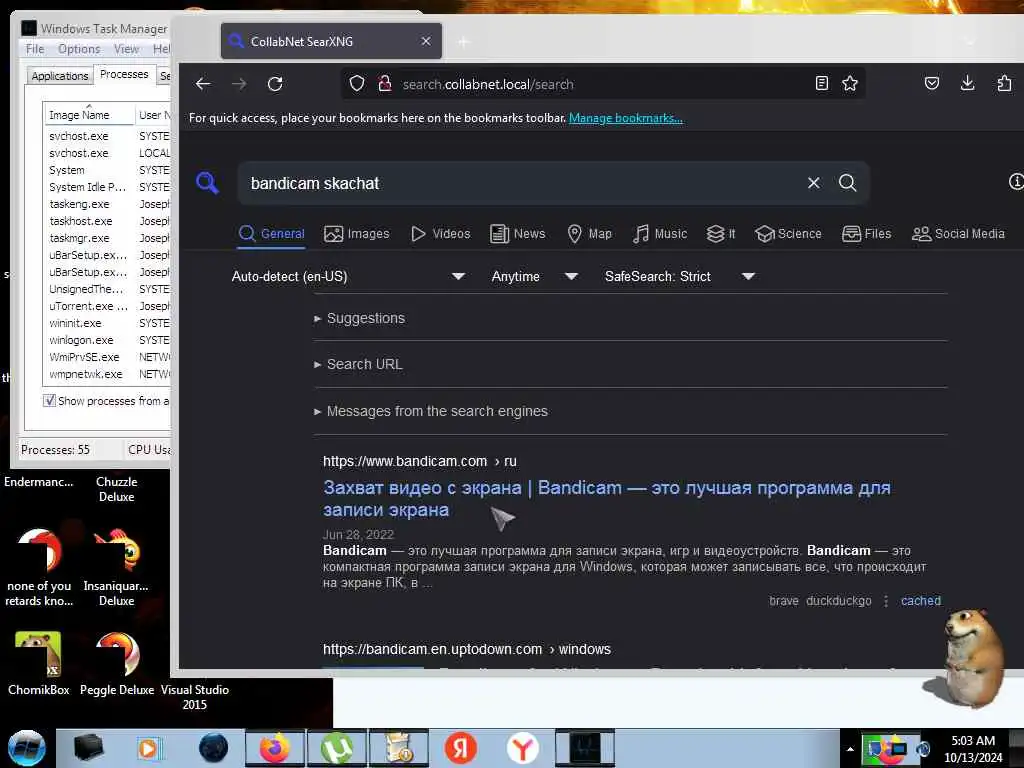
Task: Open the tracking protection shield icon
Action: click(x=357, y=84)
